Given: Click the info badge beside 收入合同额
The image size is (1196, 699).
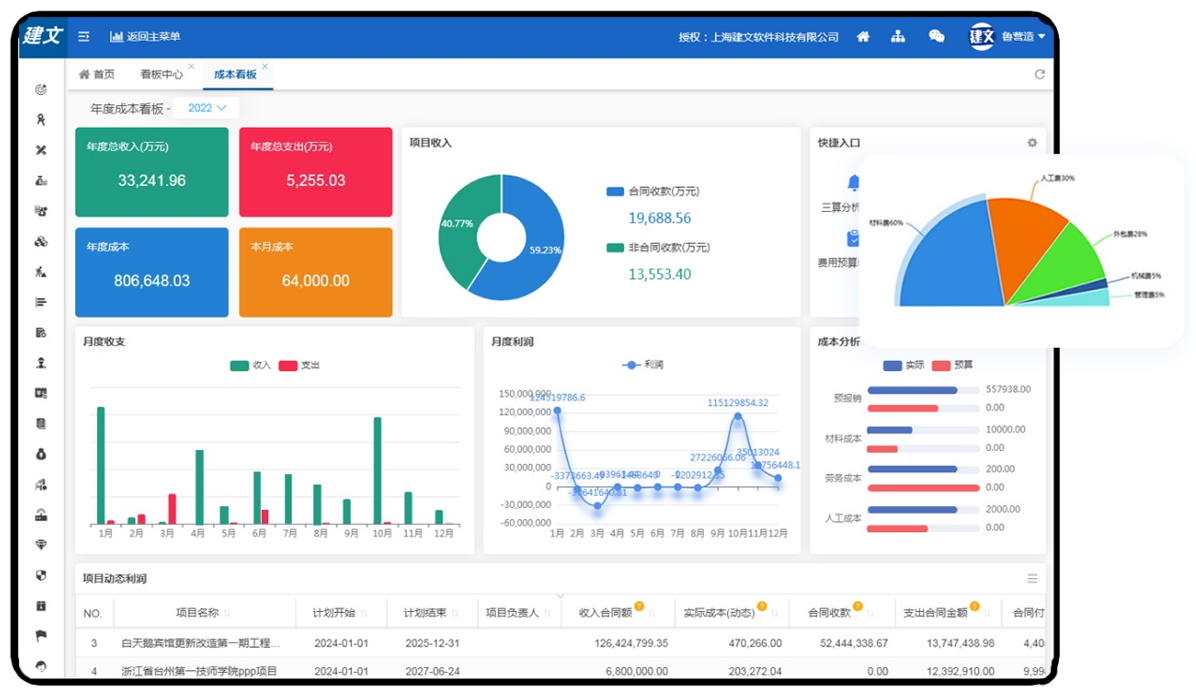Looking at the screenshot, I should [639, 606].
